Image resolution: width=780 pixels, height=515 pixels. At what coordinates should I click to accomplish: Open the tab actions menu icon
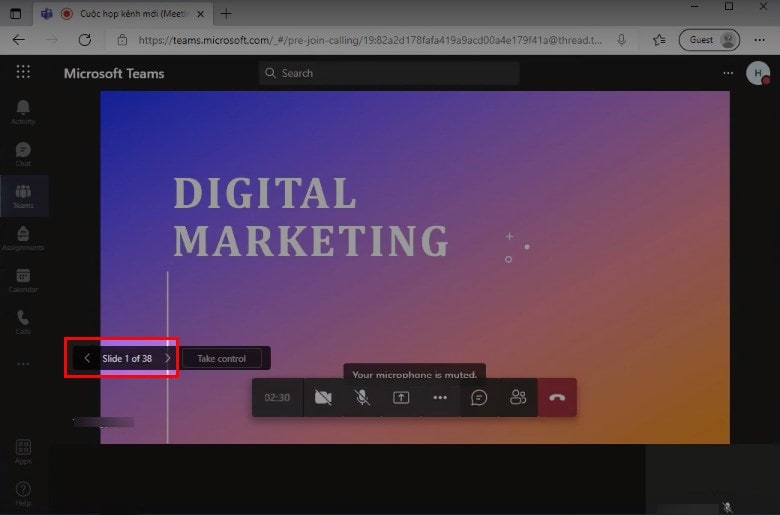tap(16, 13)
